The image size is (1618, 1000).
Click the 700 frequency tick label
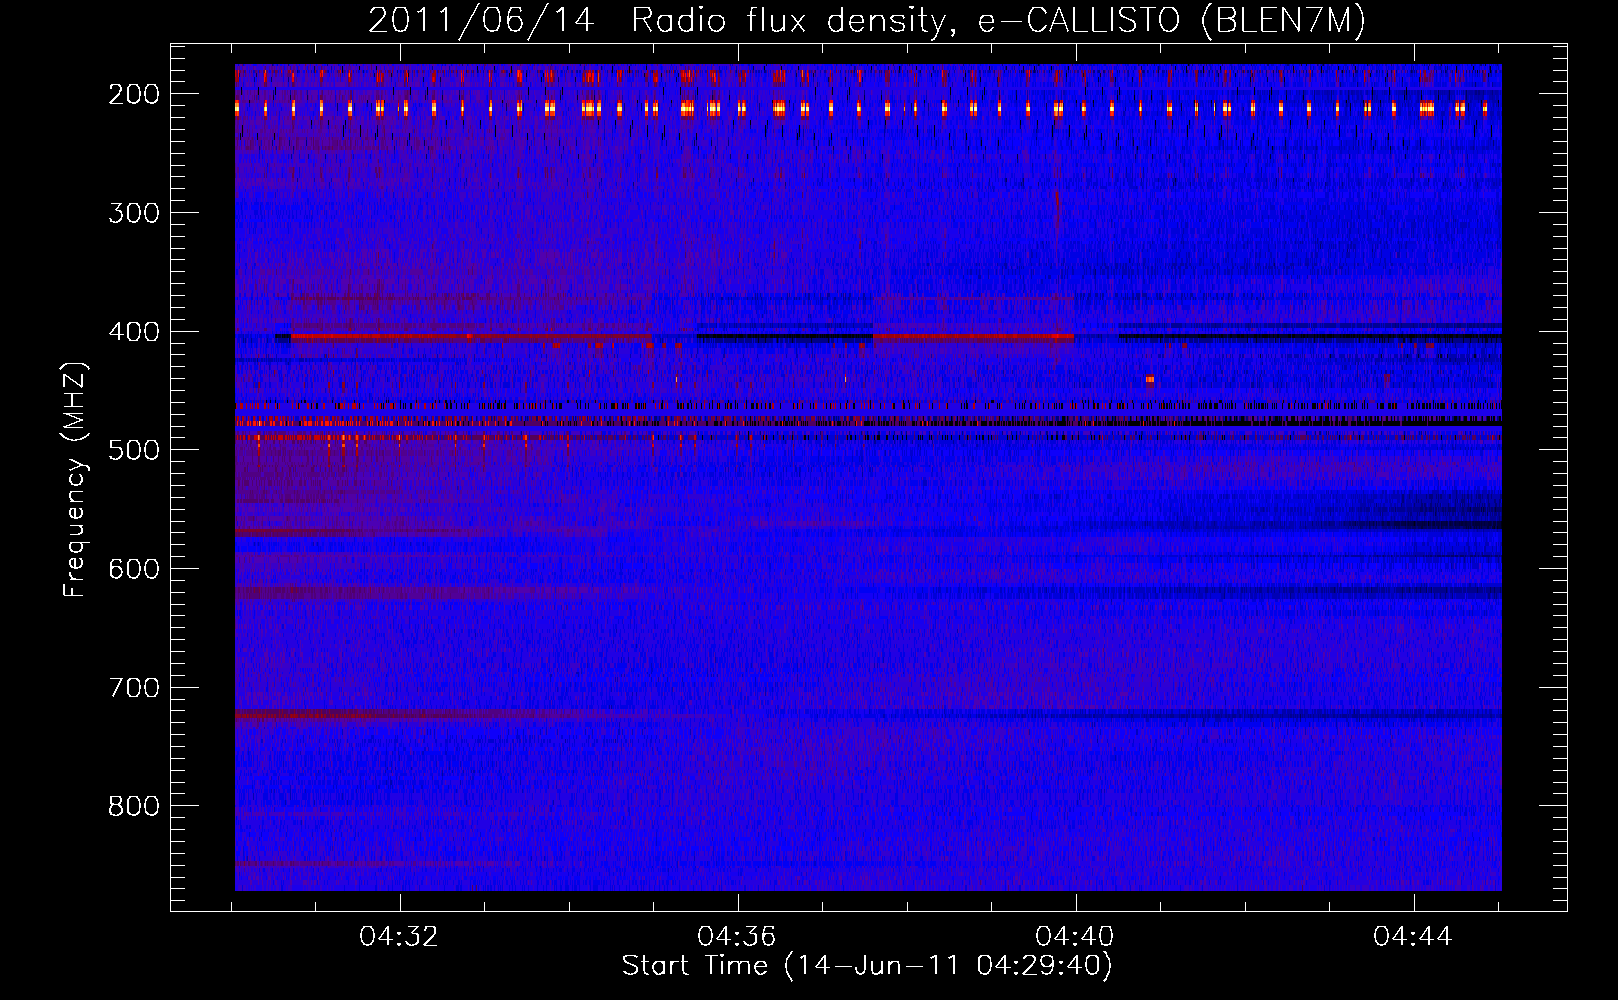tap(134, 688)
